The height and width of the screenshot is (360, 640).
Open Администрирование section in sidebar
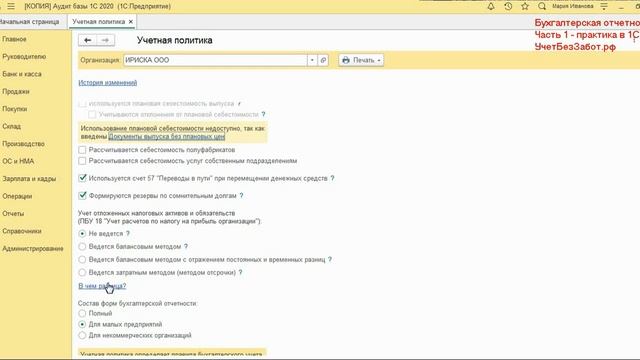point(33,249)
